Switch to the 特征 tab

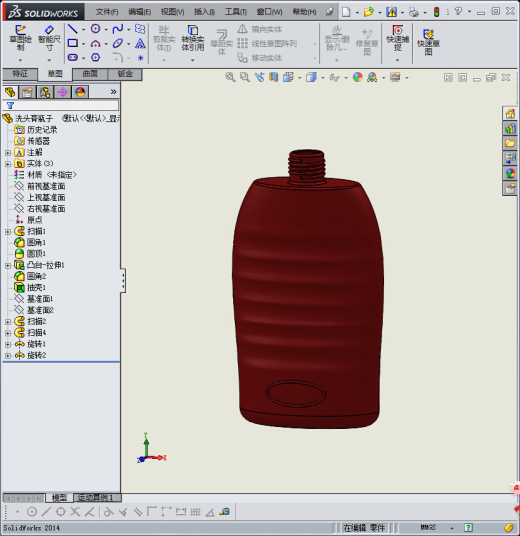tap(20, 74)
